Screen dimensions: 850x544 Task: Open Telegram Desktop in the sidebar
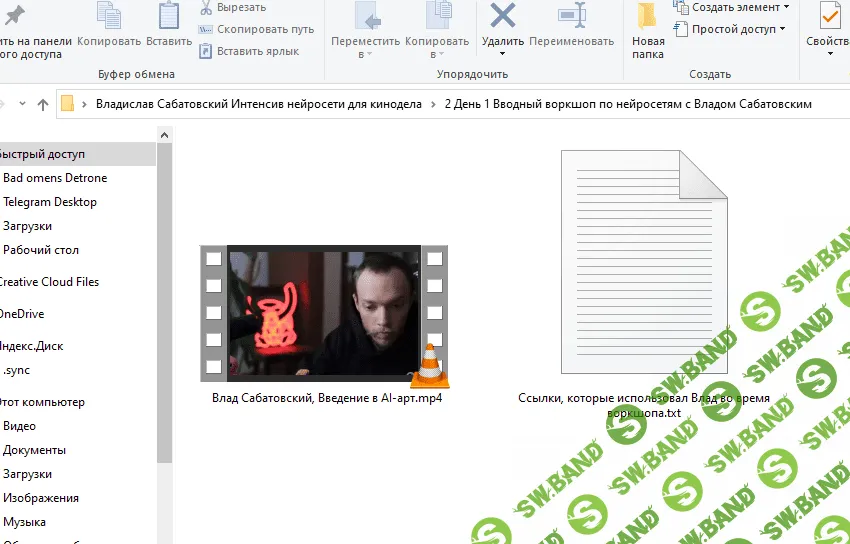point(50,202)
